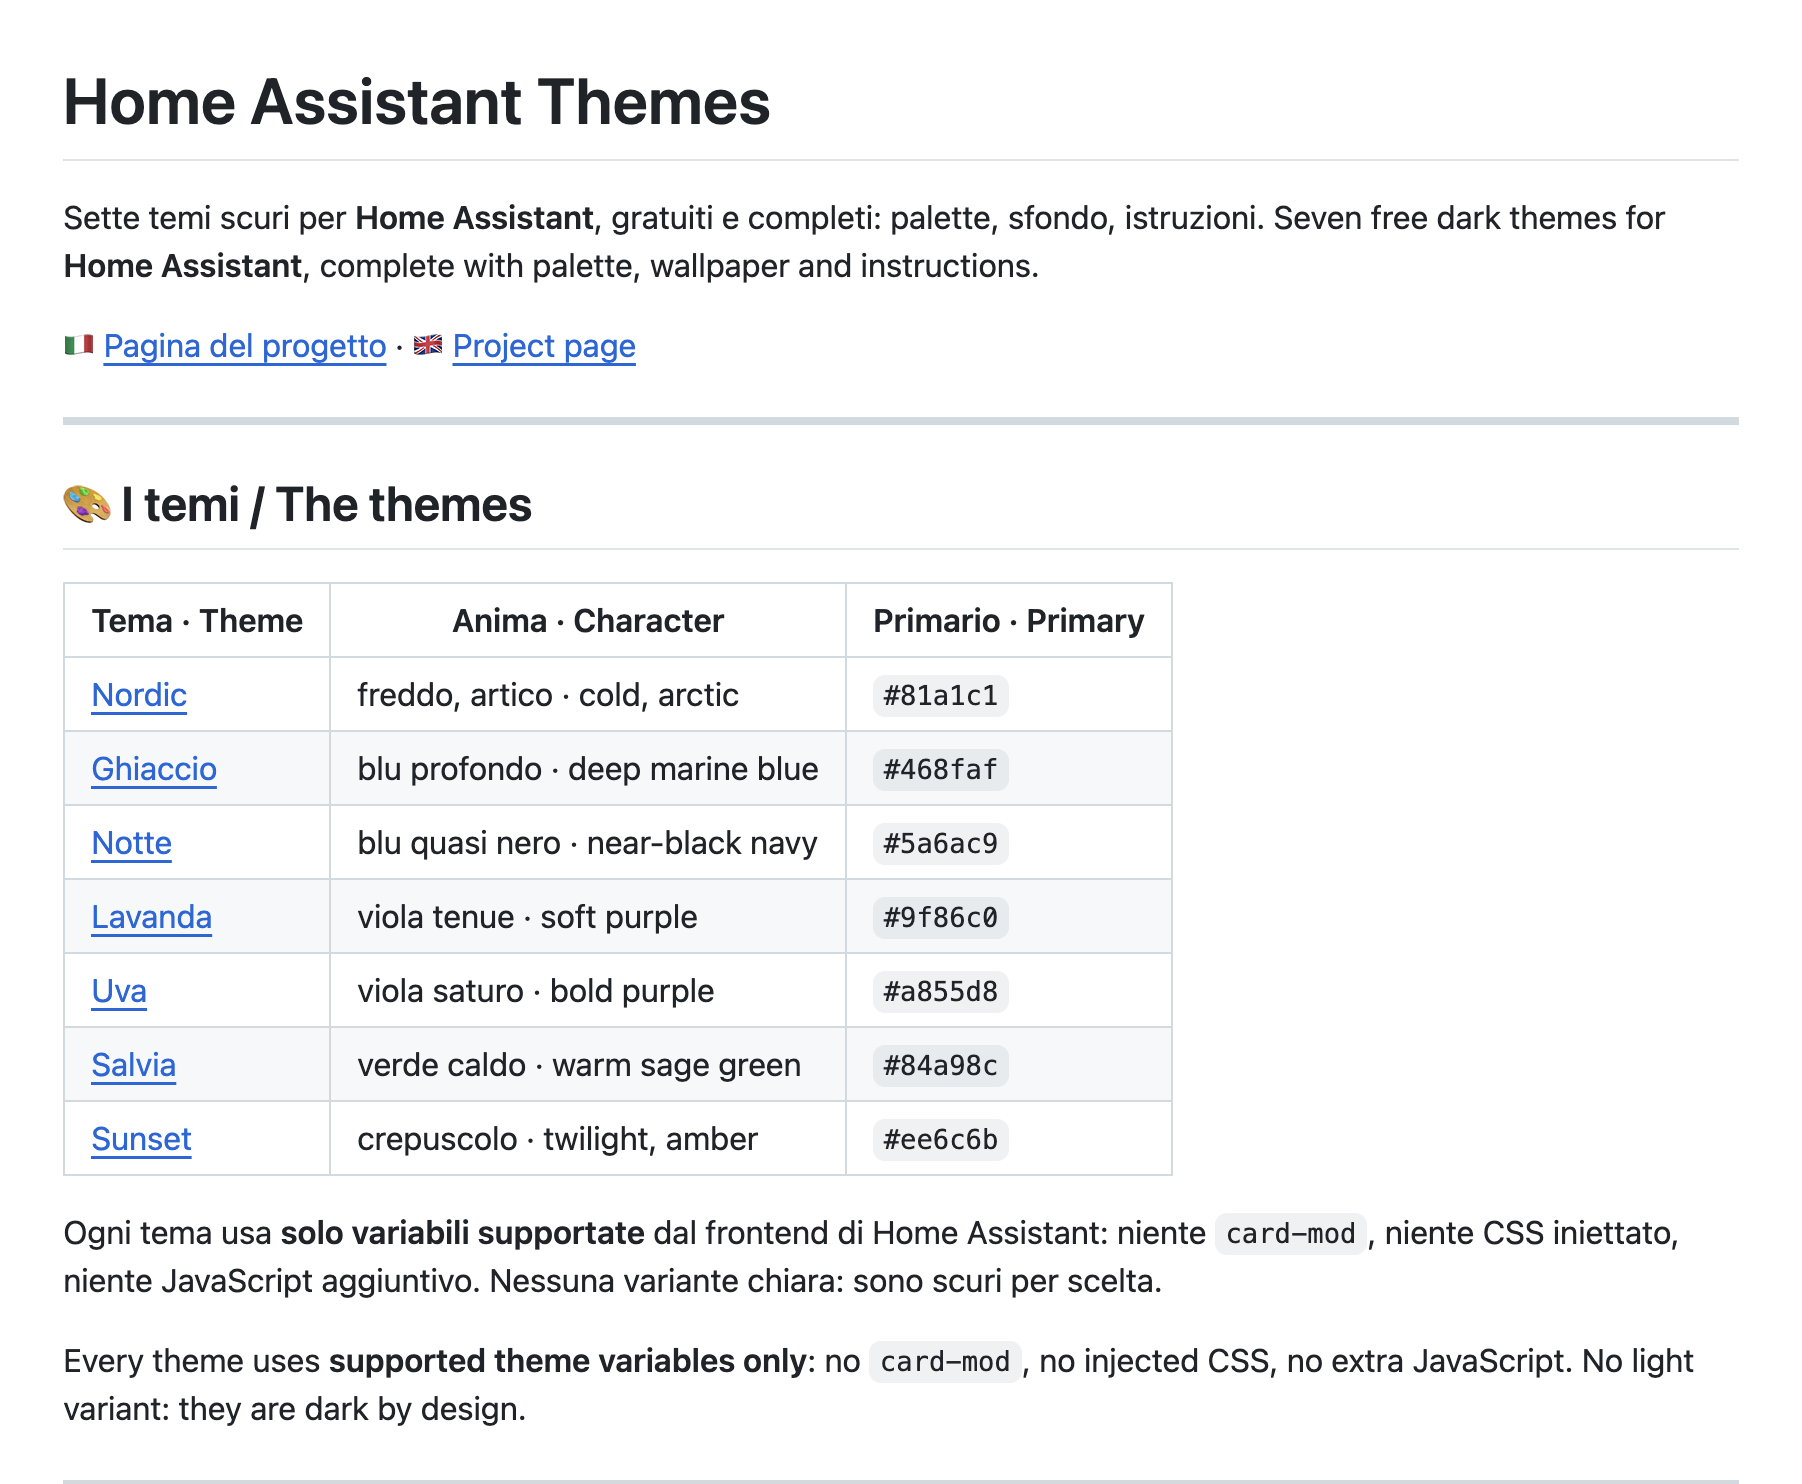Click the 'Tema · Theme' column header
The height and width of the screenshot is (1484, 1802).
pyautogui.click(x=197, y=621)
